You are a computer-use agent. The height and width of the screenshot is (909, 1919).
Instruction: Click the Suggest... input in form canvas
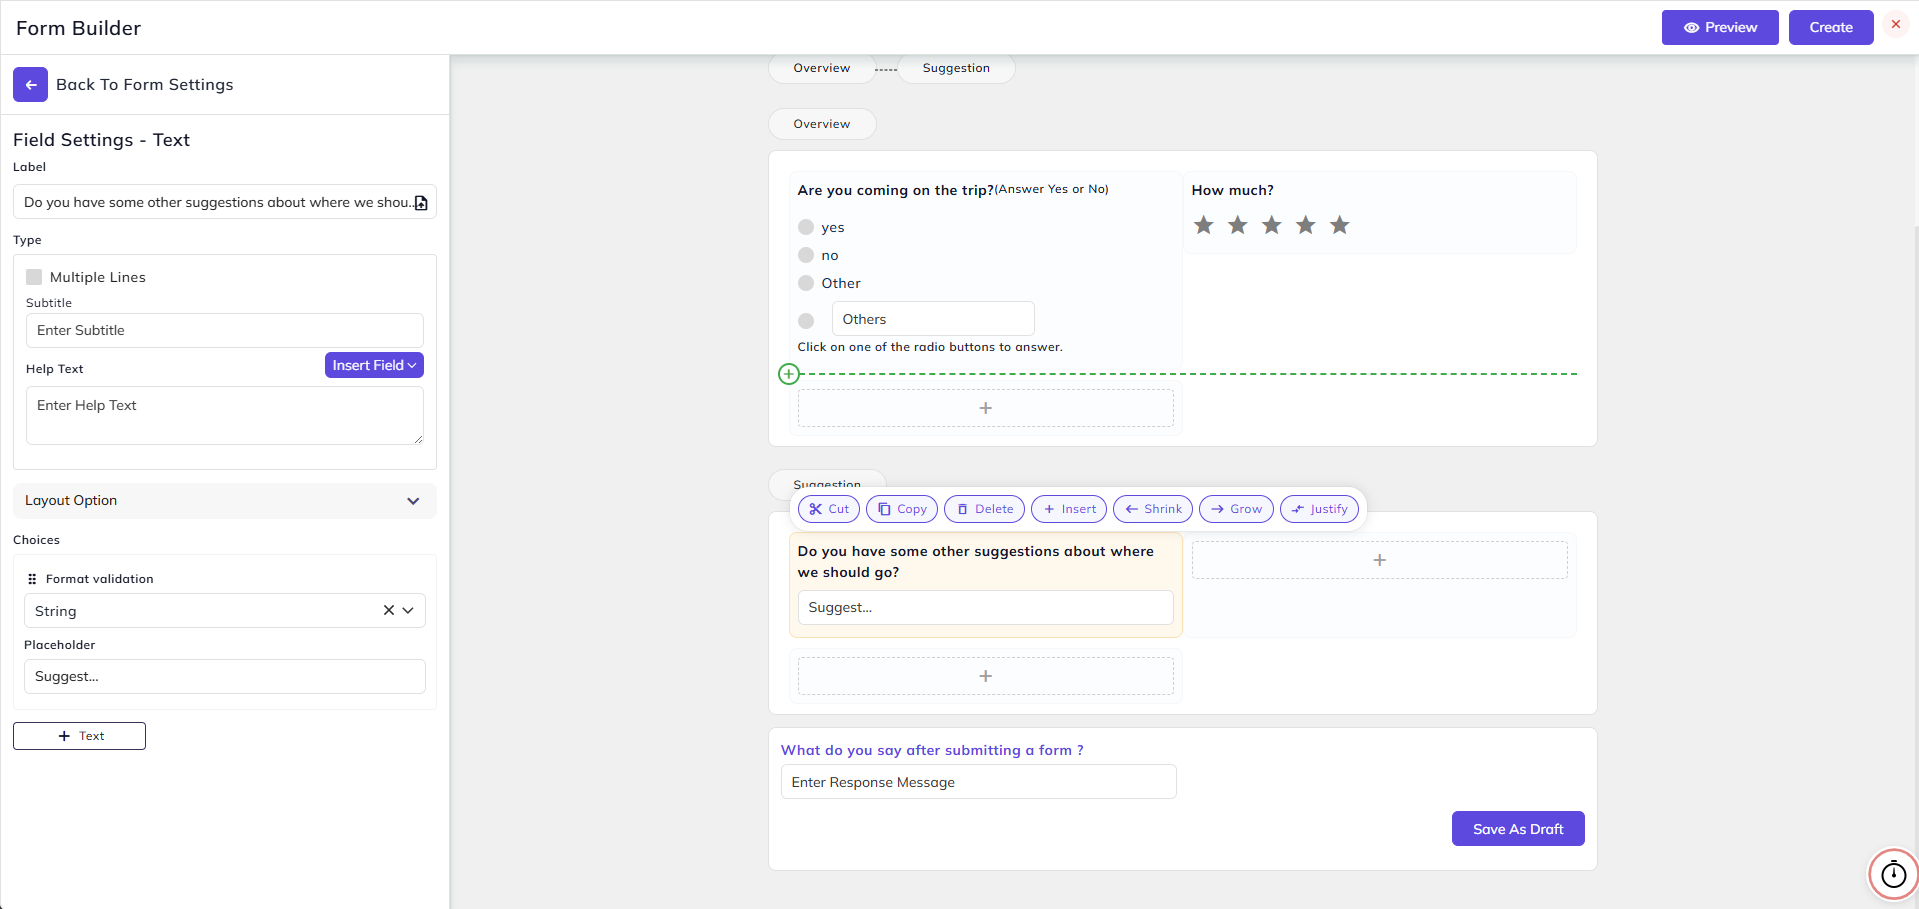(986, 608)
